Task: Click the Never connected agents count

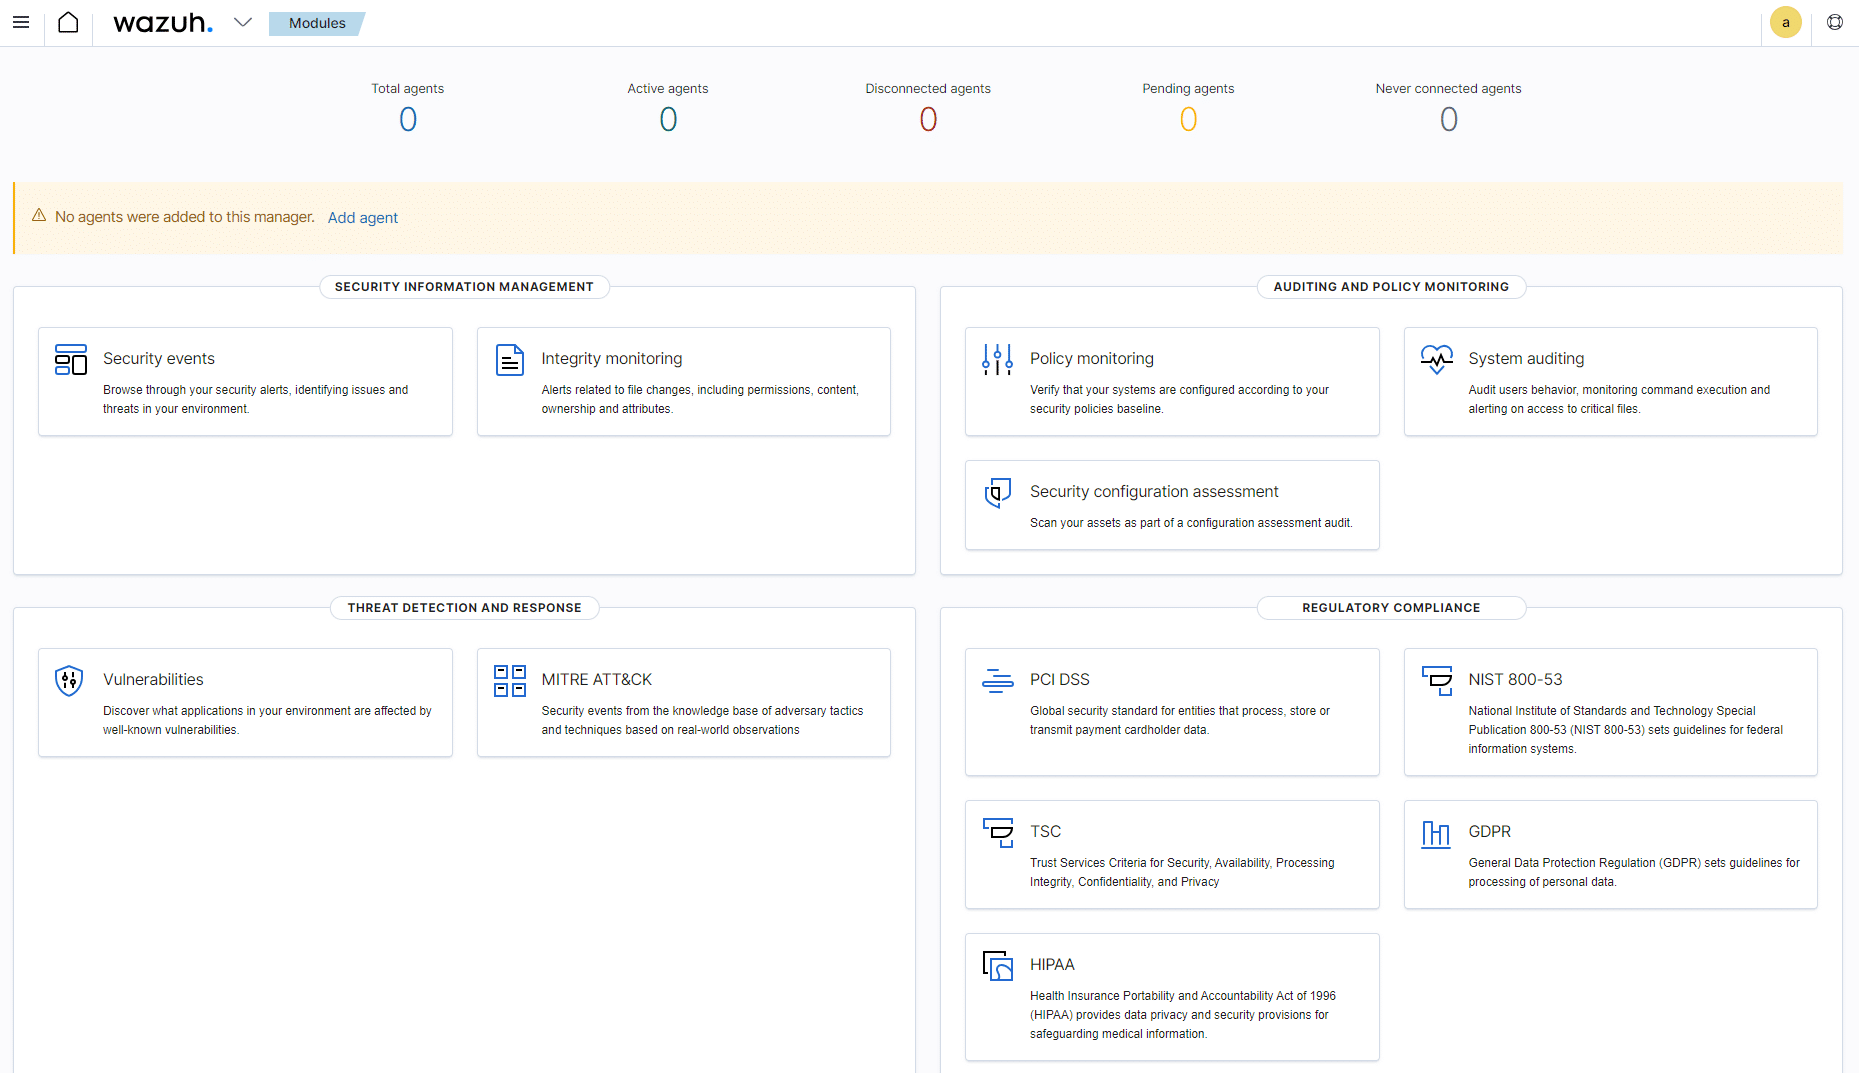Action: coord(1448,120)
